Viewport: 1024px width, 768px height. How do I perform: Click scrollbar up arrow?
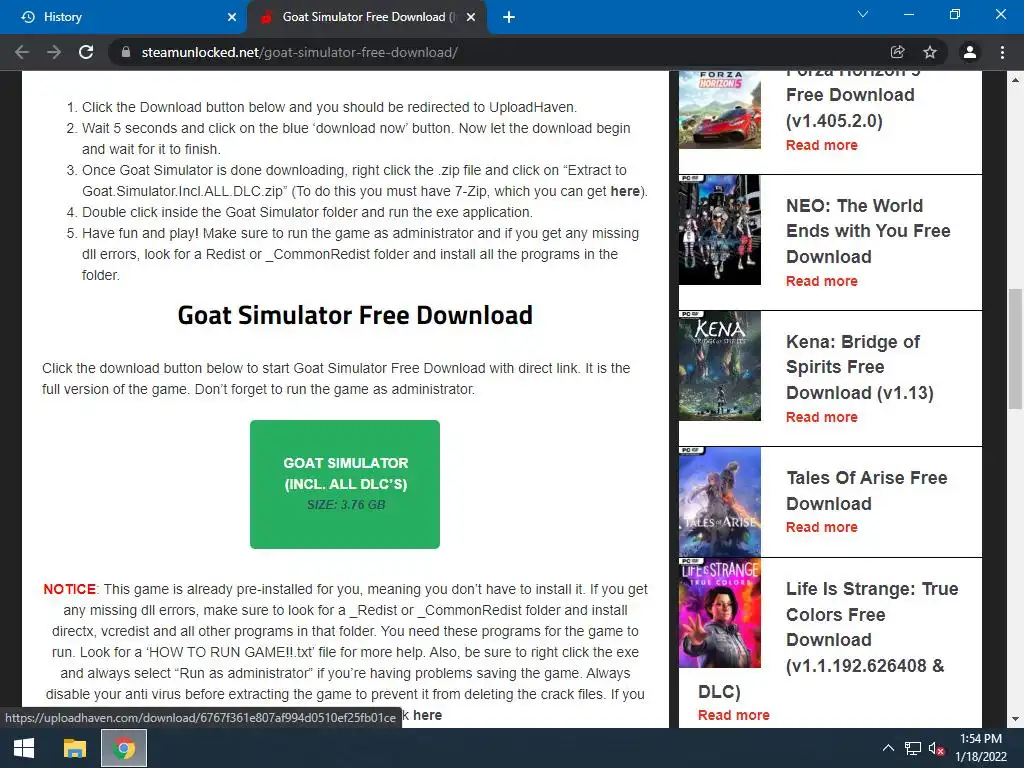tap(1015, 80)
